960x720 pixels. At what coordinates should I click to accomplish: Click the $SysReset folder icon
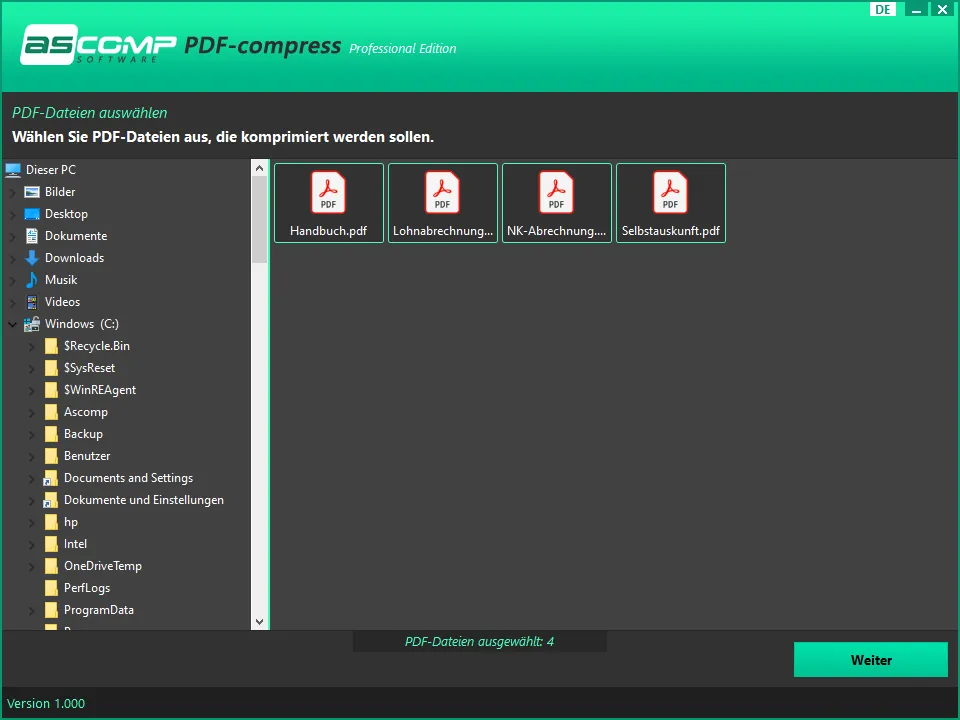(51, 368)
